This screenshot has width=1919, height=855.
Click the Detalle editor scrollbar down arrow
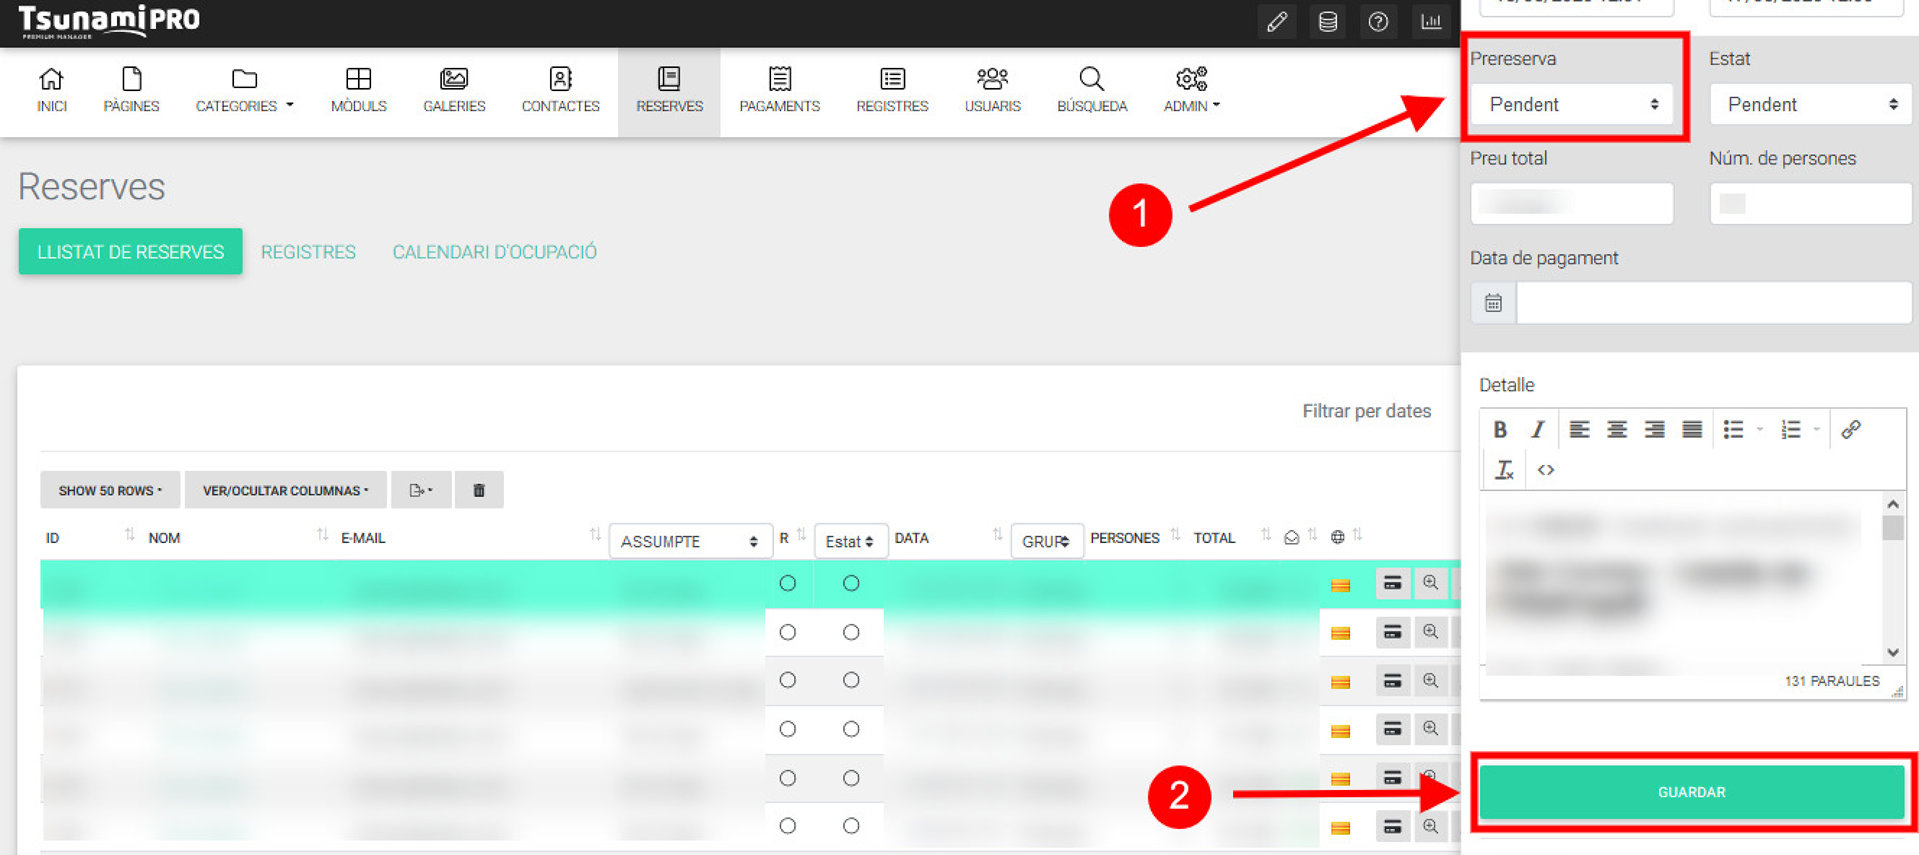pyautogui.click(x=1893, y=652)
